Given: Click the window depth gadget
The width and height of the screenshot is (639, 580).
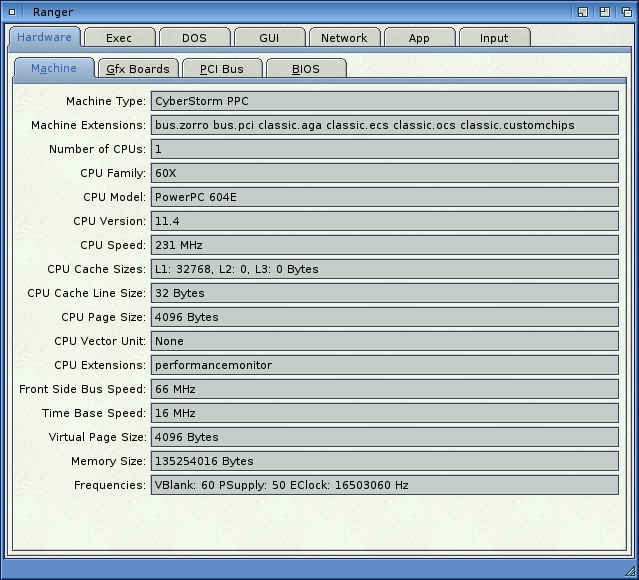Looking at the screenshot, I should [627, 12].
